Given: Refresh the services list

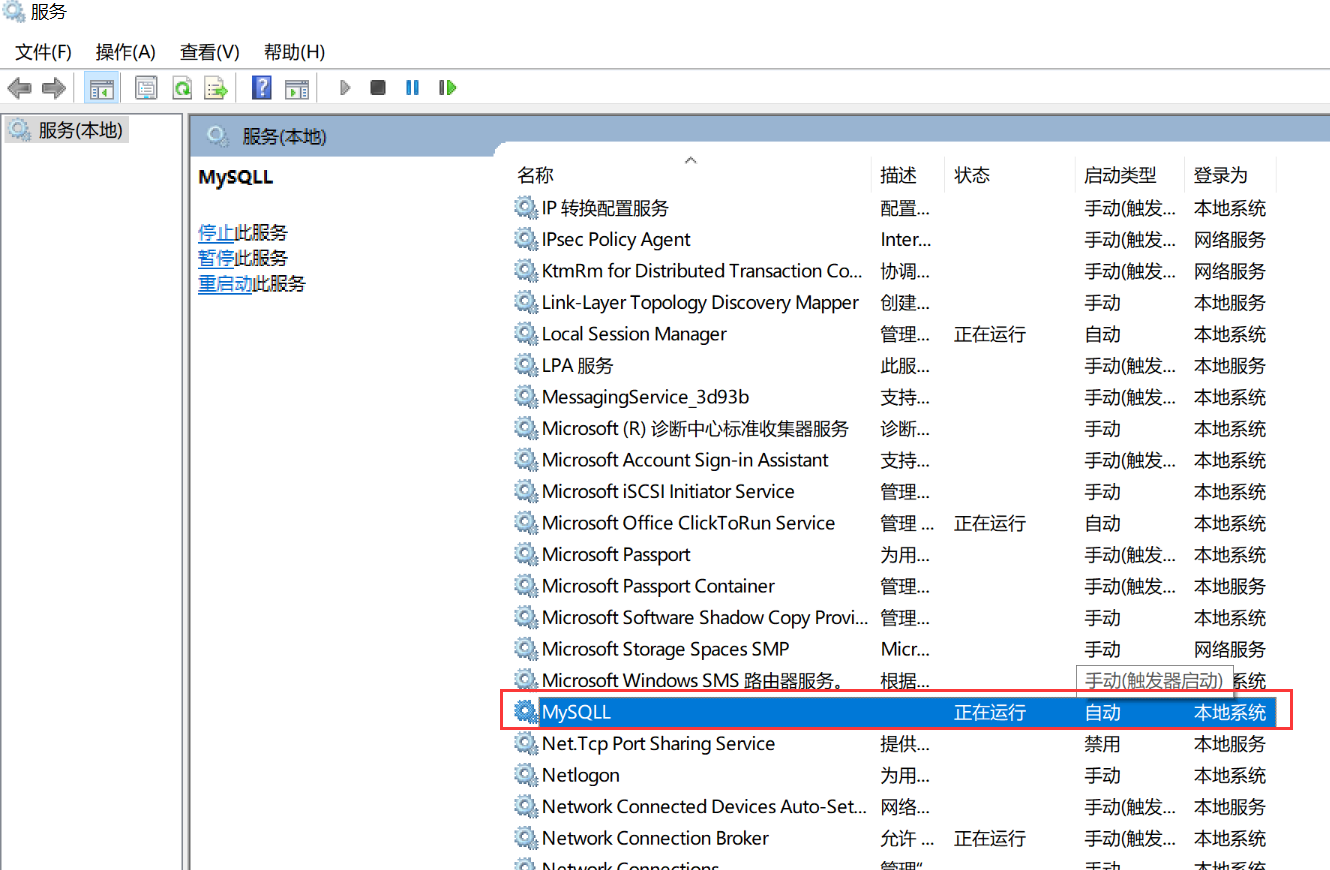Looking at the screenshot, I should point(181,88).
